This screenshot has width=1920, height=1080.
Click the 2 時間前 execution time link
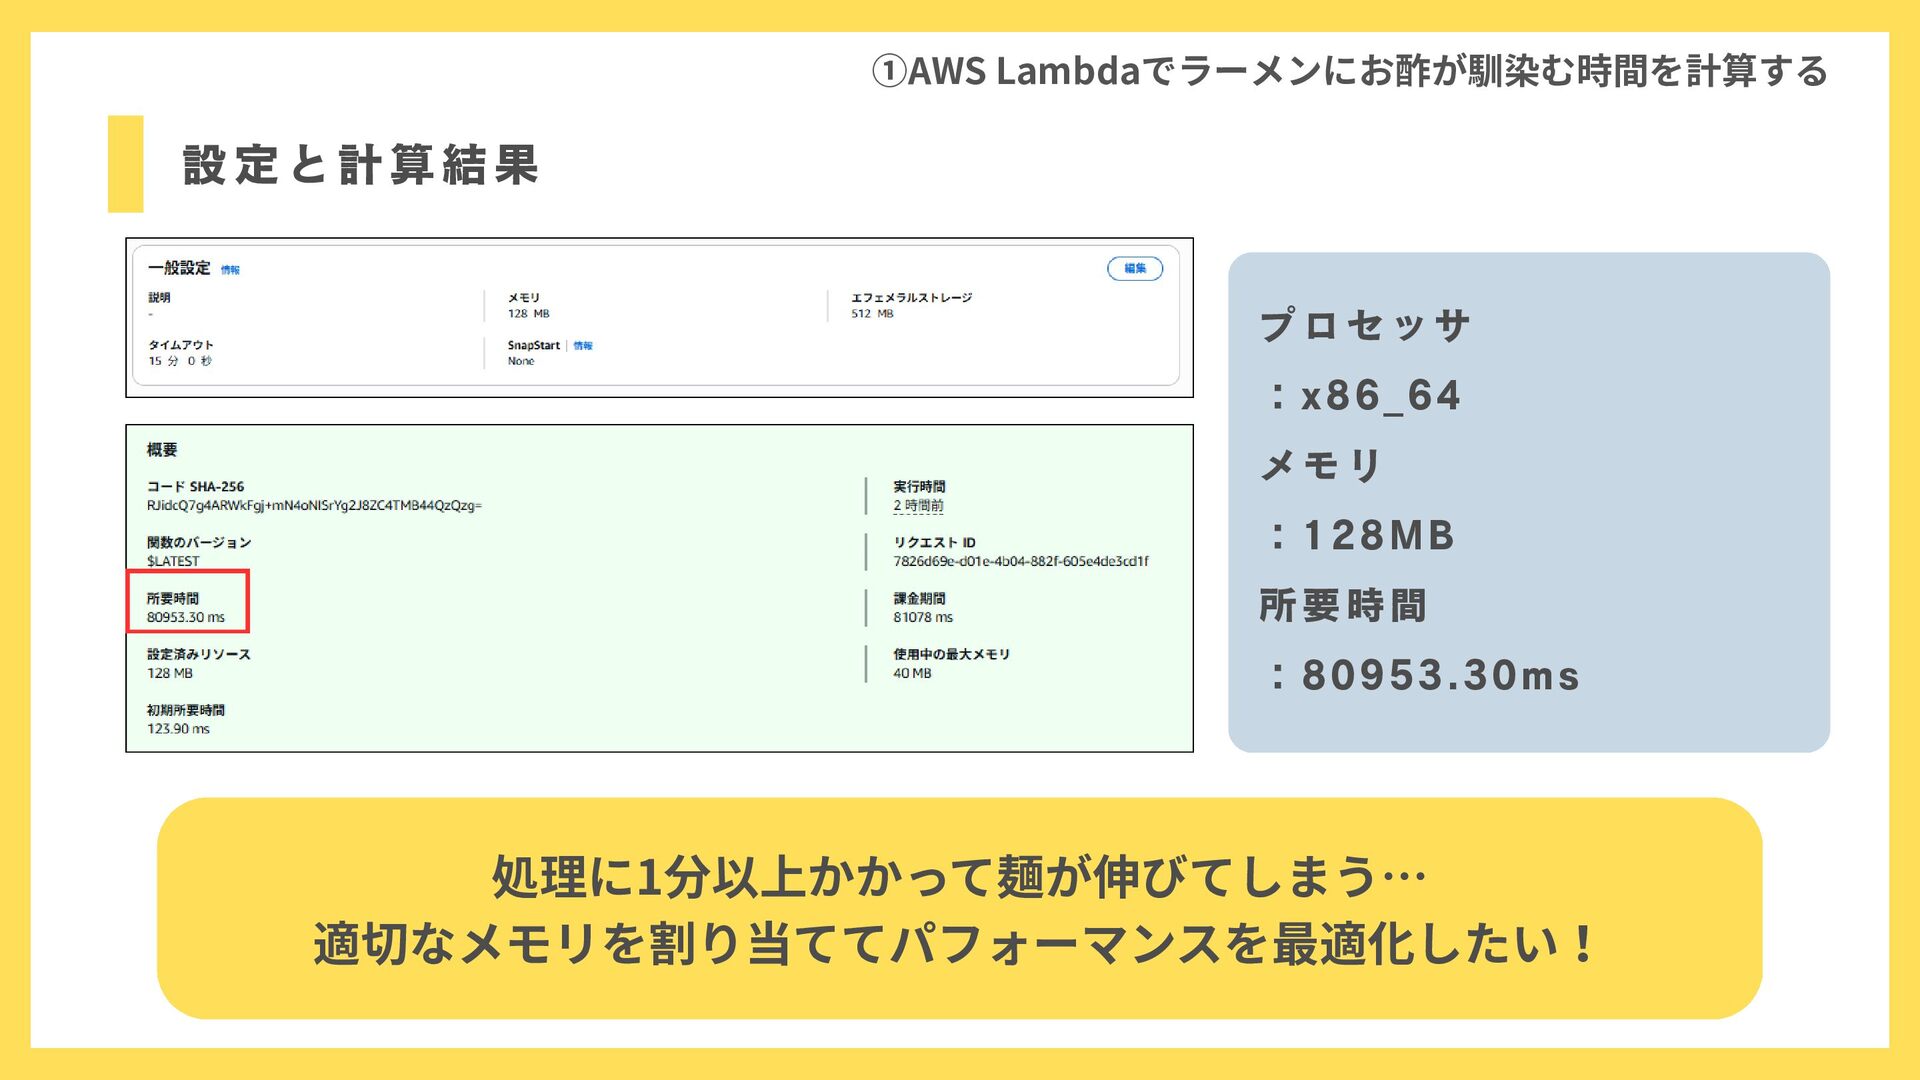click(x=918, y=506)
